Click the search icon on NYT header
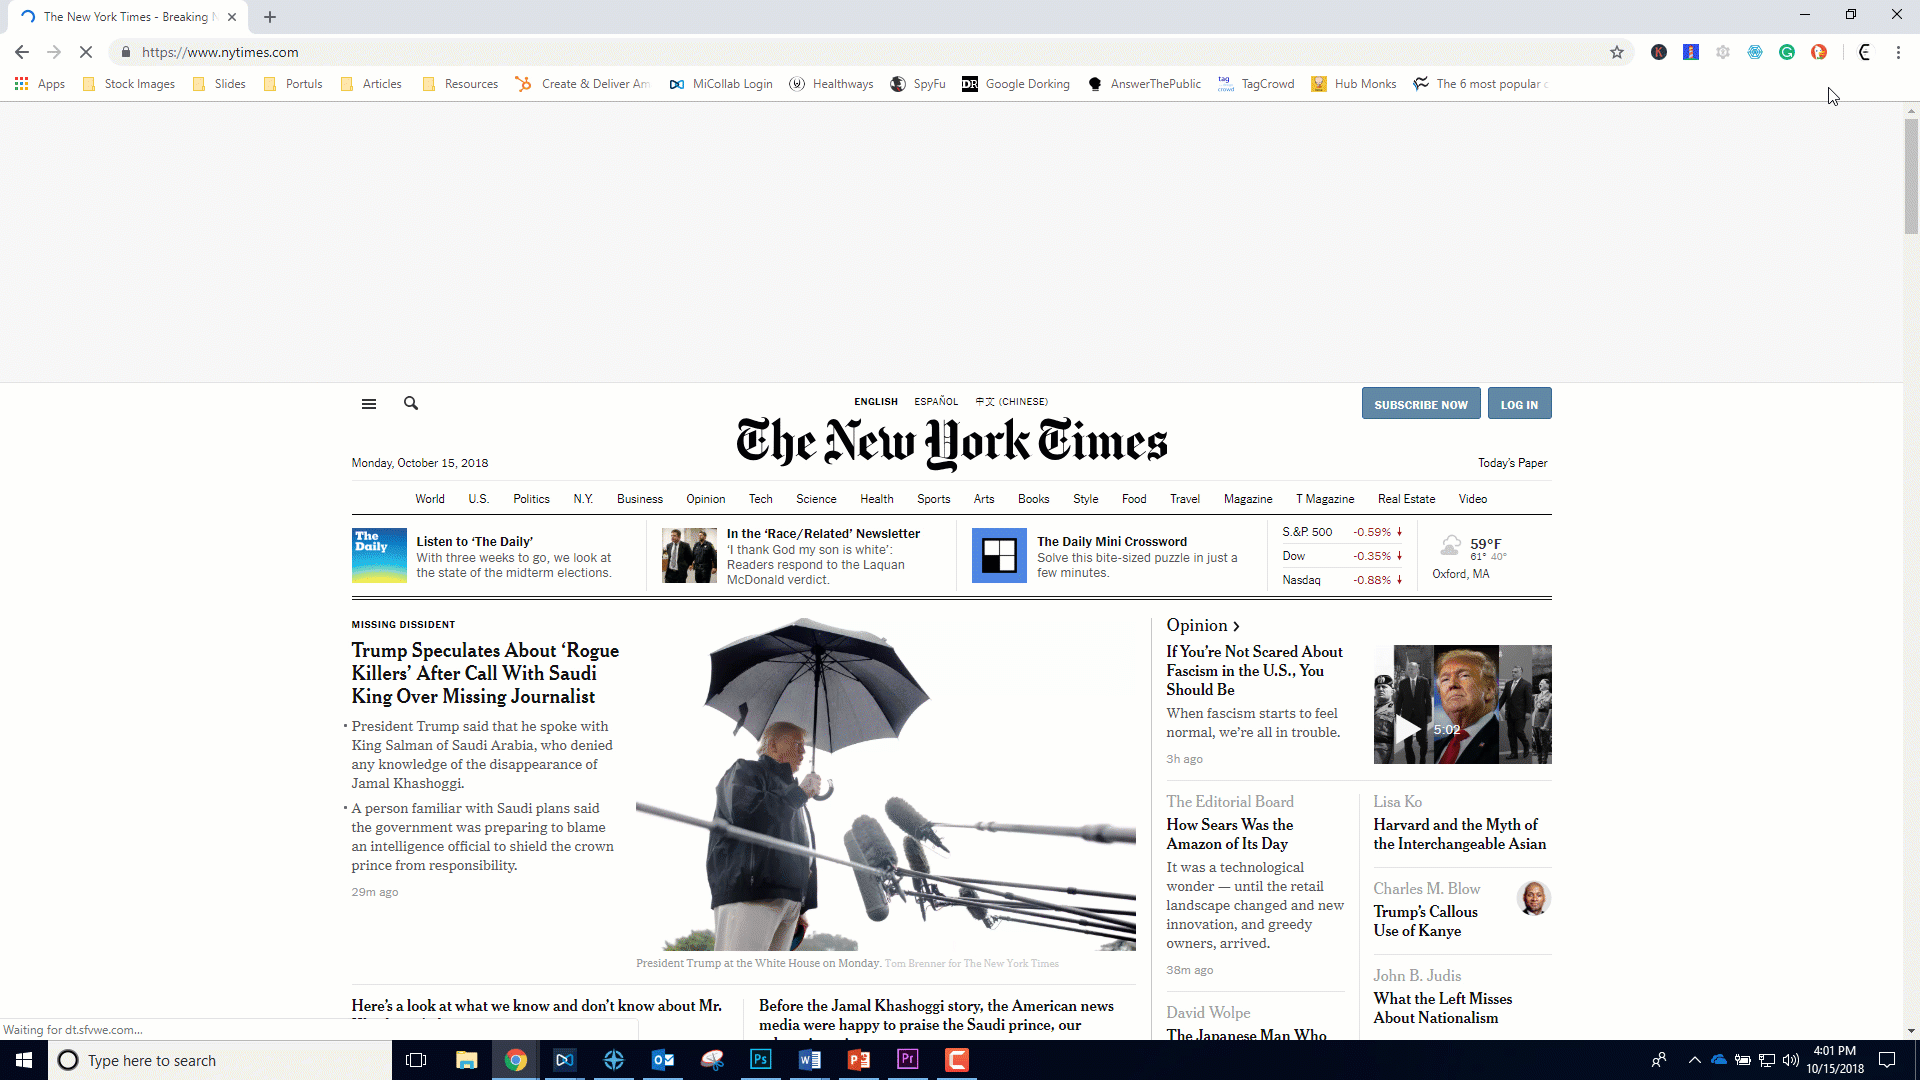This screenshot has height=1080, width=1920. 410,404
